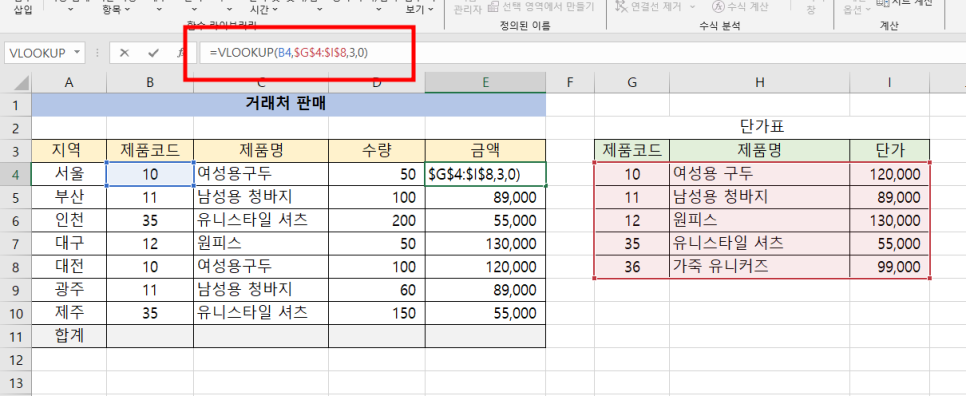The height and width of the screenshot is (396, 966).
Task: Select column F header
Action: tap(570, 83)
